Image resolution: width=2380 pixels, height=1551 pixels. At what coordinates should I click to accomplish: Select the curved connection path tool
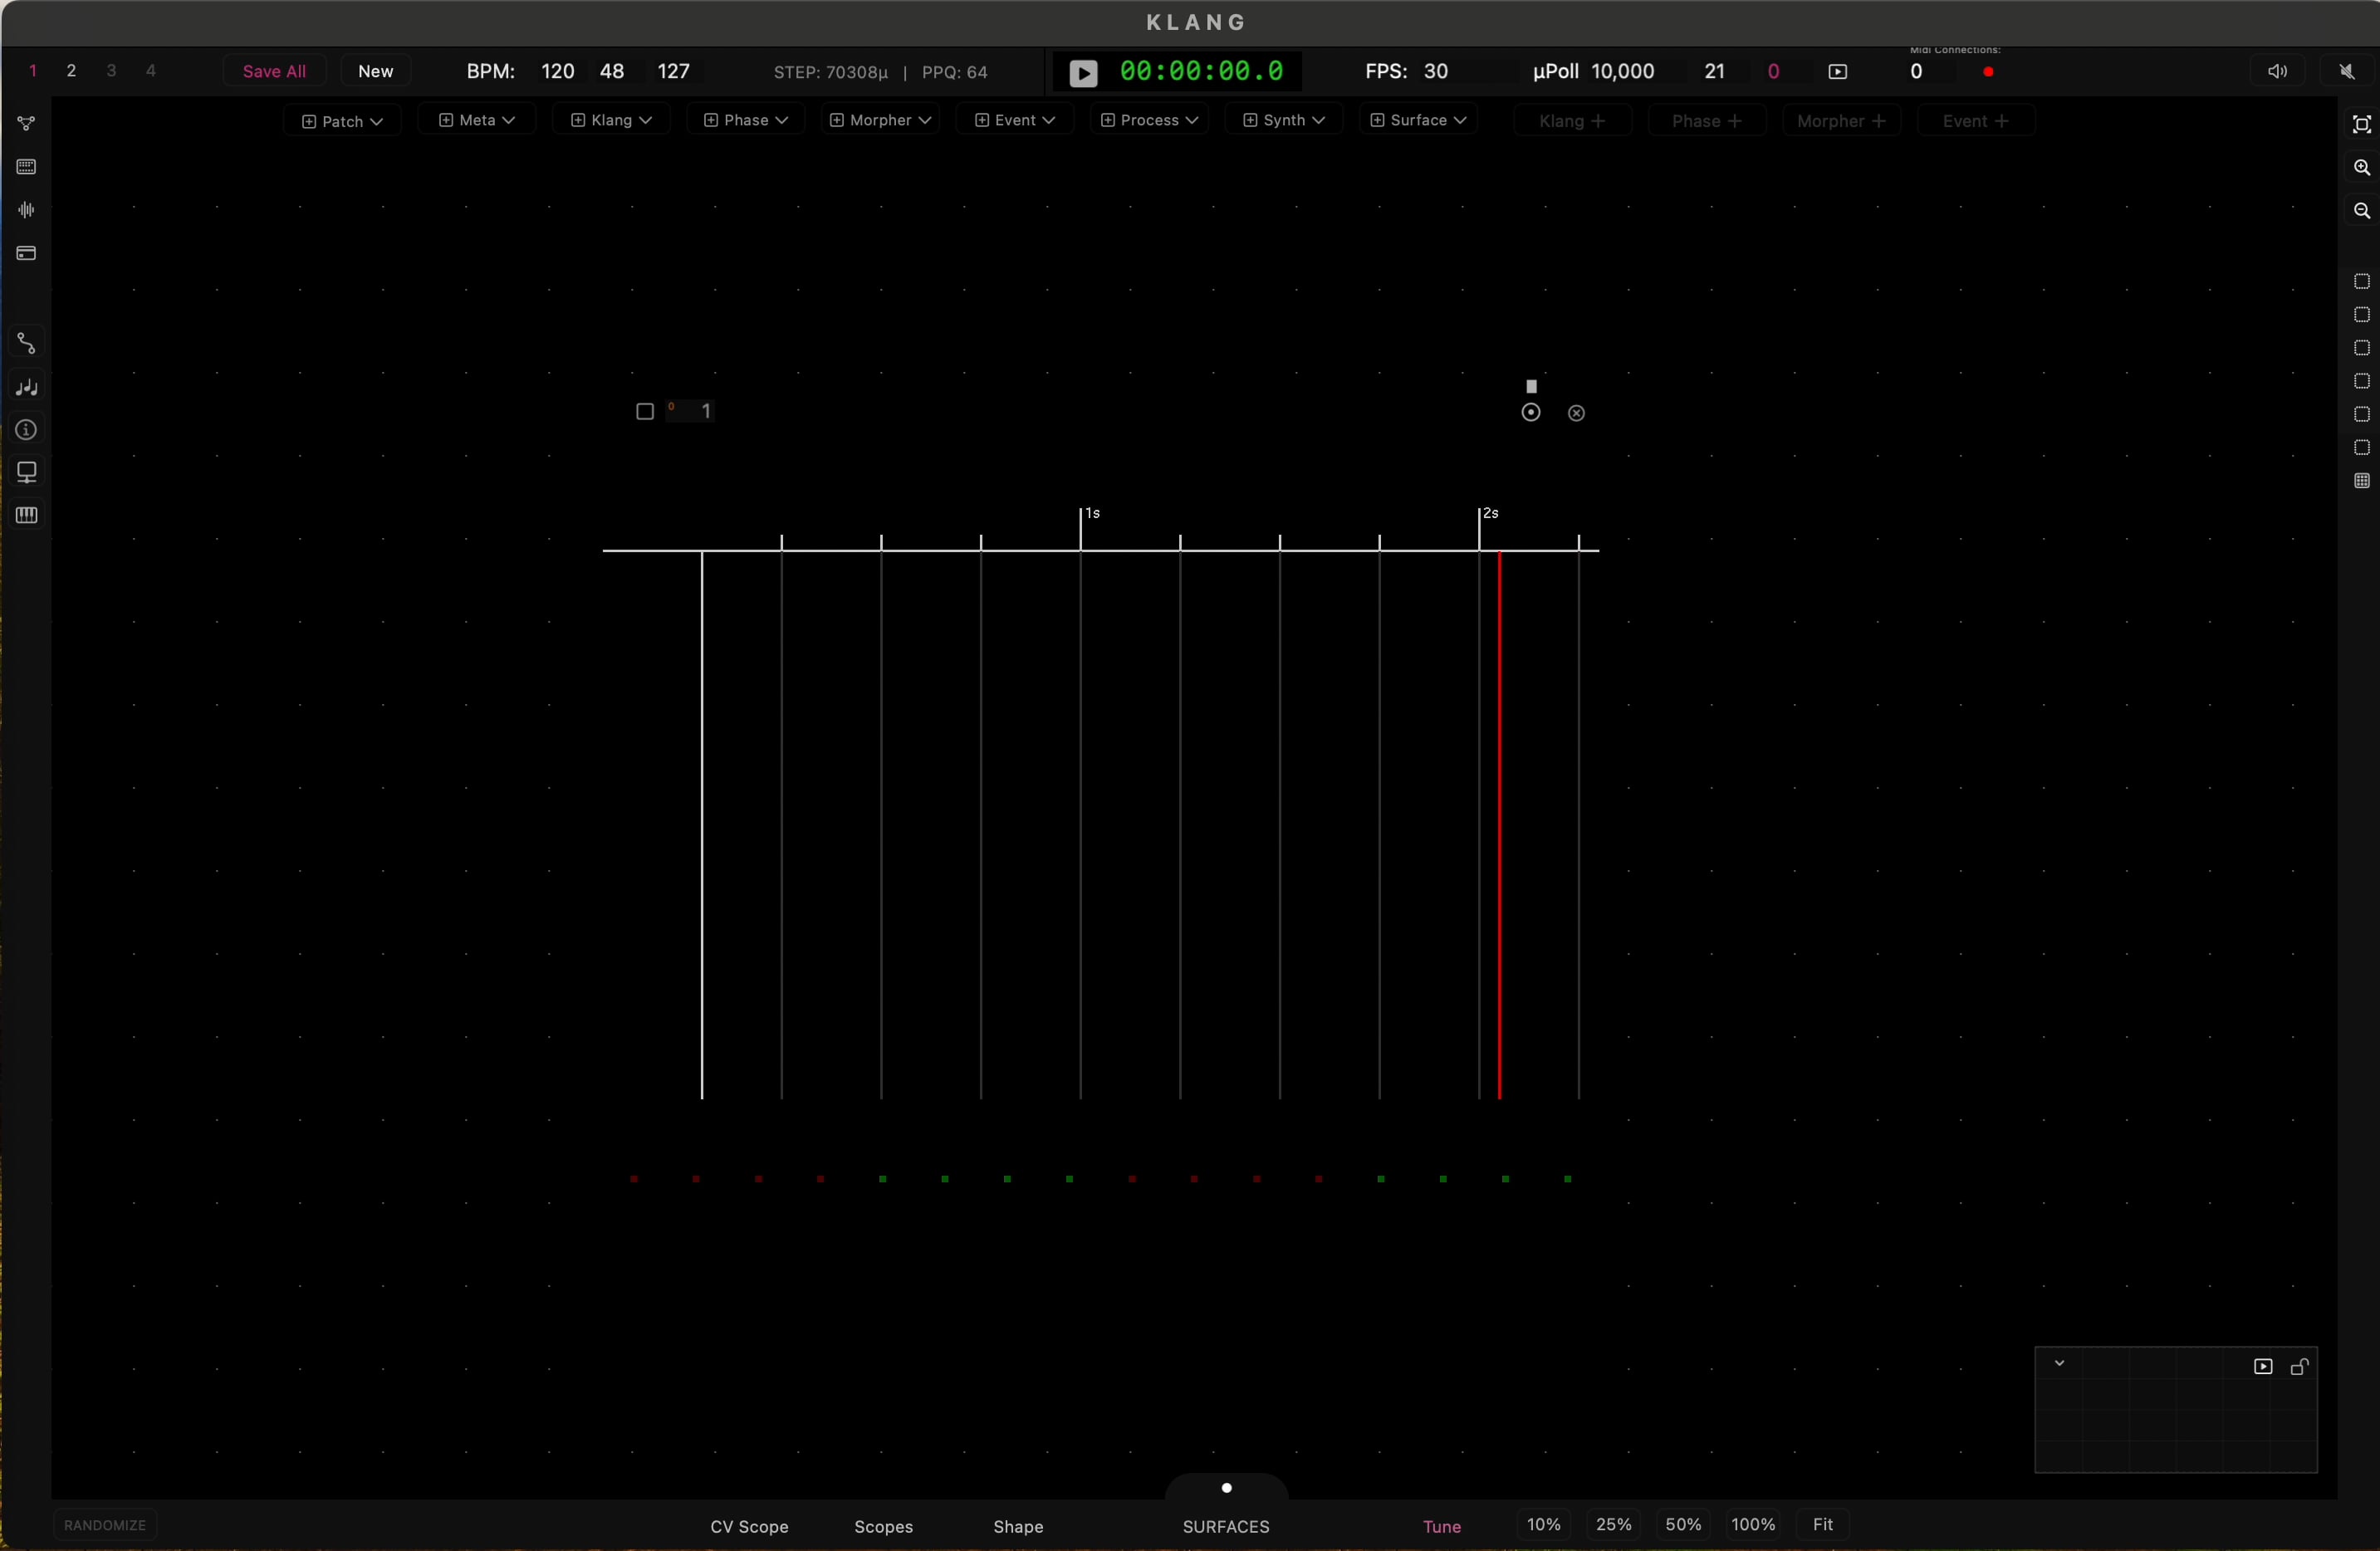[27, 344]
